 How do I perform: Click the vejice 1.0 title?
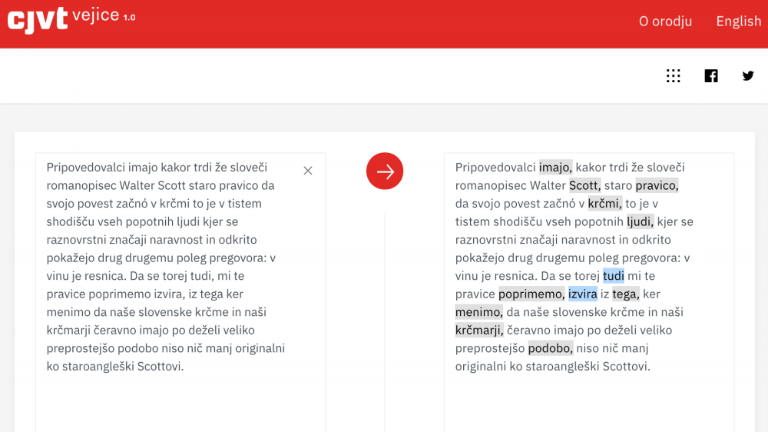[x=103, y=15]
